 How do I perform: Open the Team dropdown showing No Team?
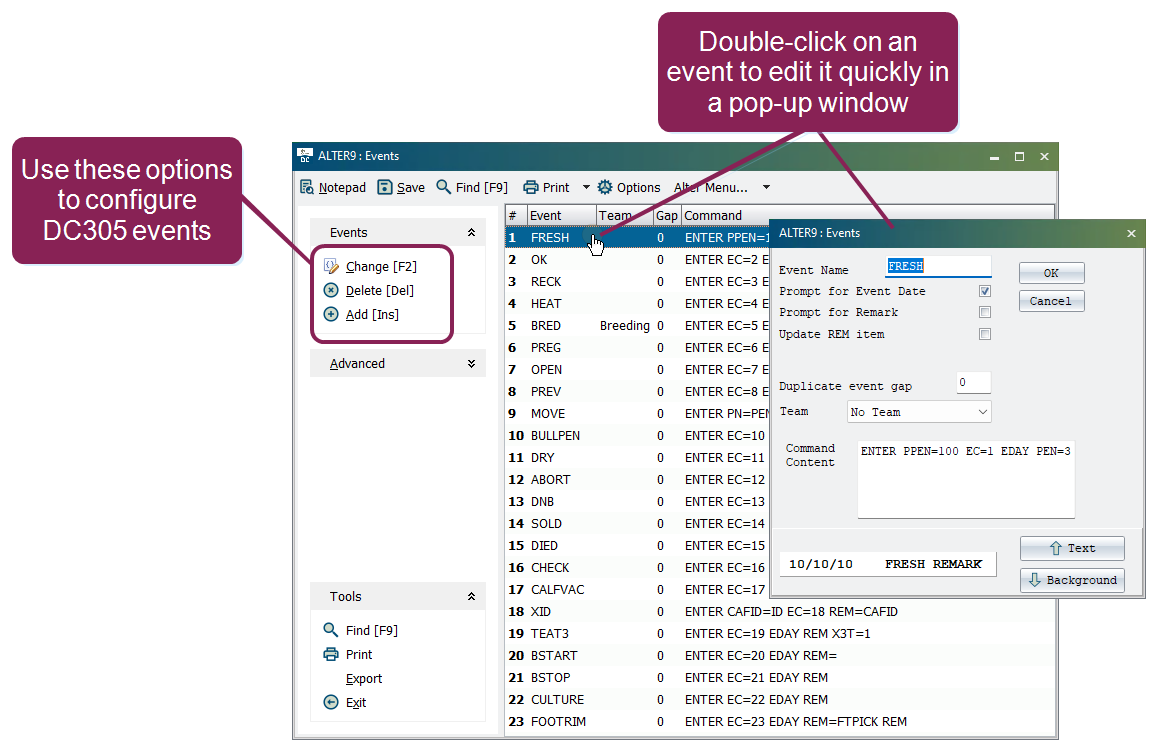click(919, 412)
